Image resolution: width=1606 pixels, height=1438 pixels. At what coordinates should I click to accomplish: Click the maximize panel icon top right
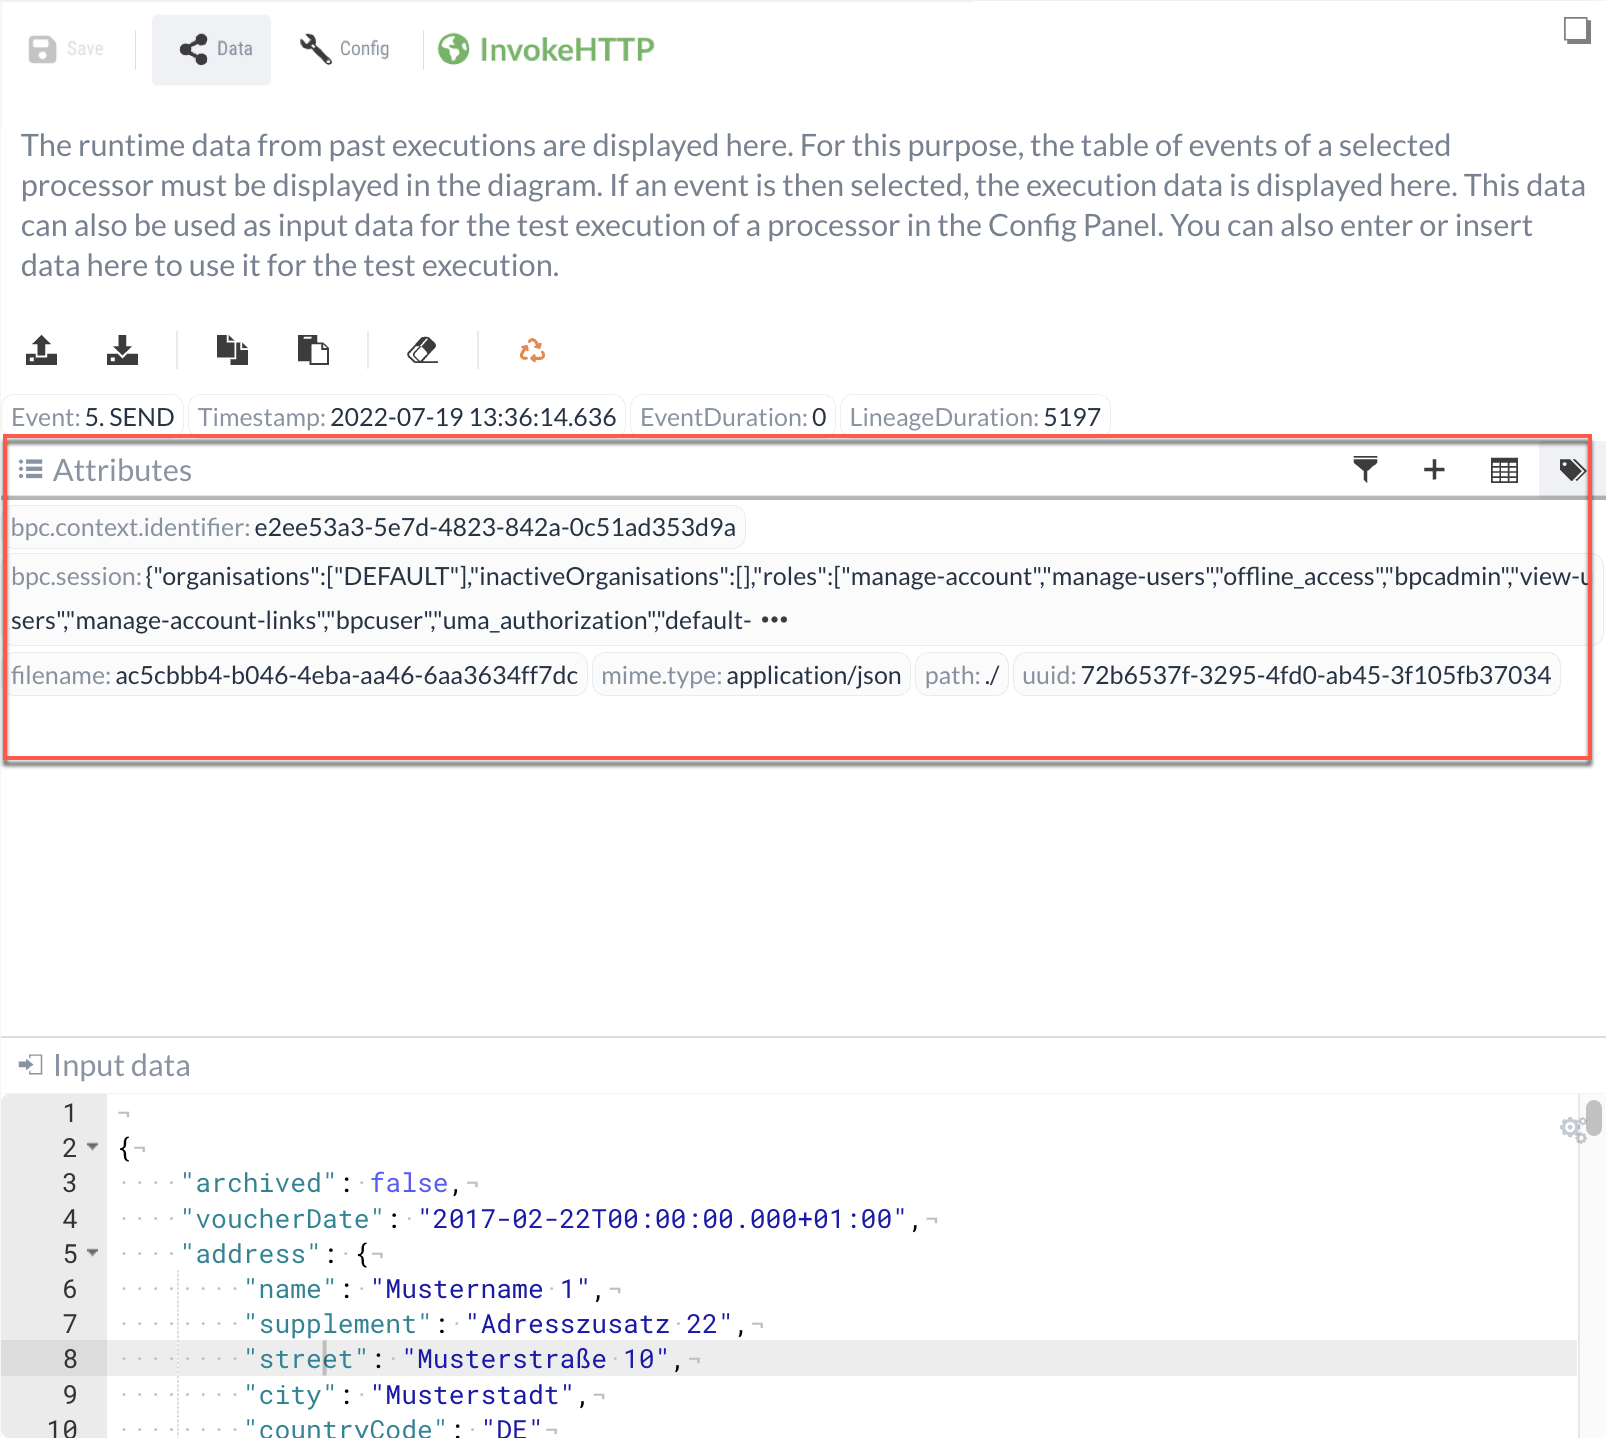pyautogui.click(x=1577, y=31)
